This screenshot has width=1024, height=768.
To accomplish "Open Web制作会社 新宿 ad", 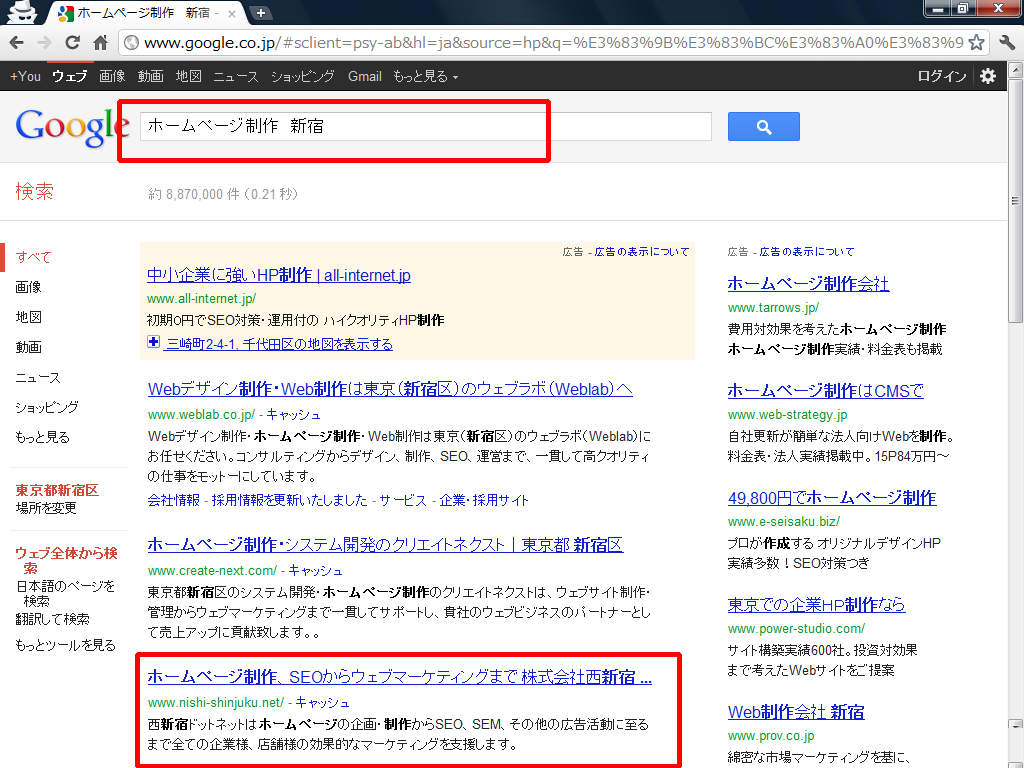I will tap(796, 712).
